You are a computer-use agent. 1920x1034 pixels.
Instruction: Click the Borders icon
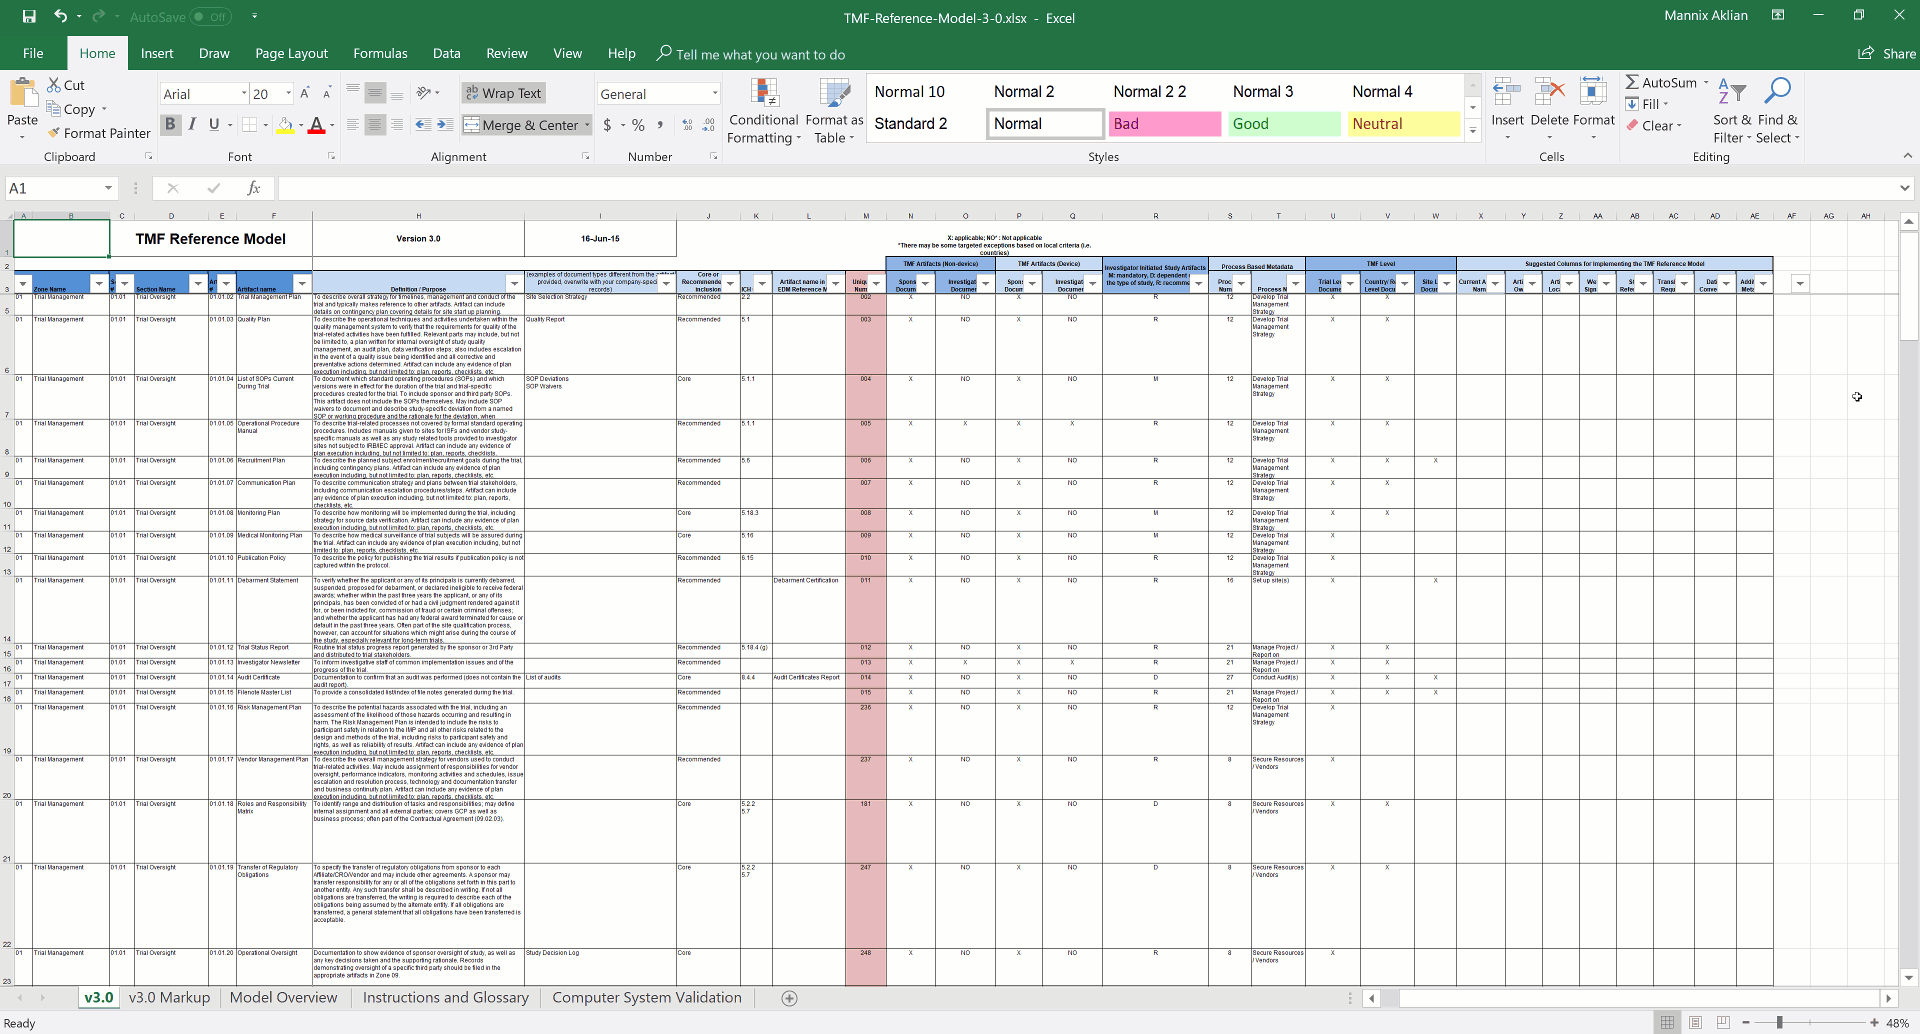click(250, 125)
